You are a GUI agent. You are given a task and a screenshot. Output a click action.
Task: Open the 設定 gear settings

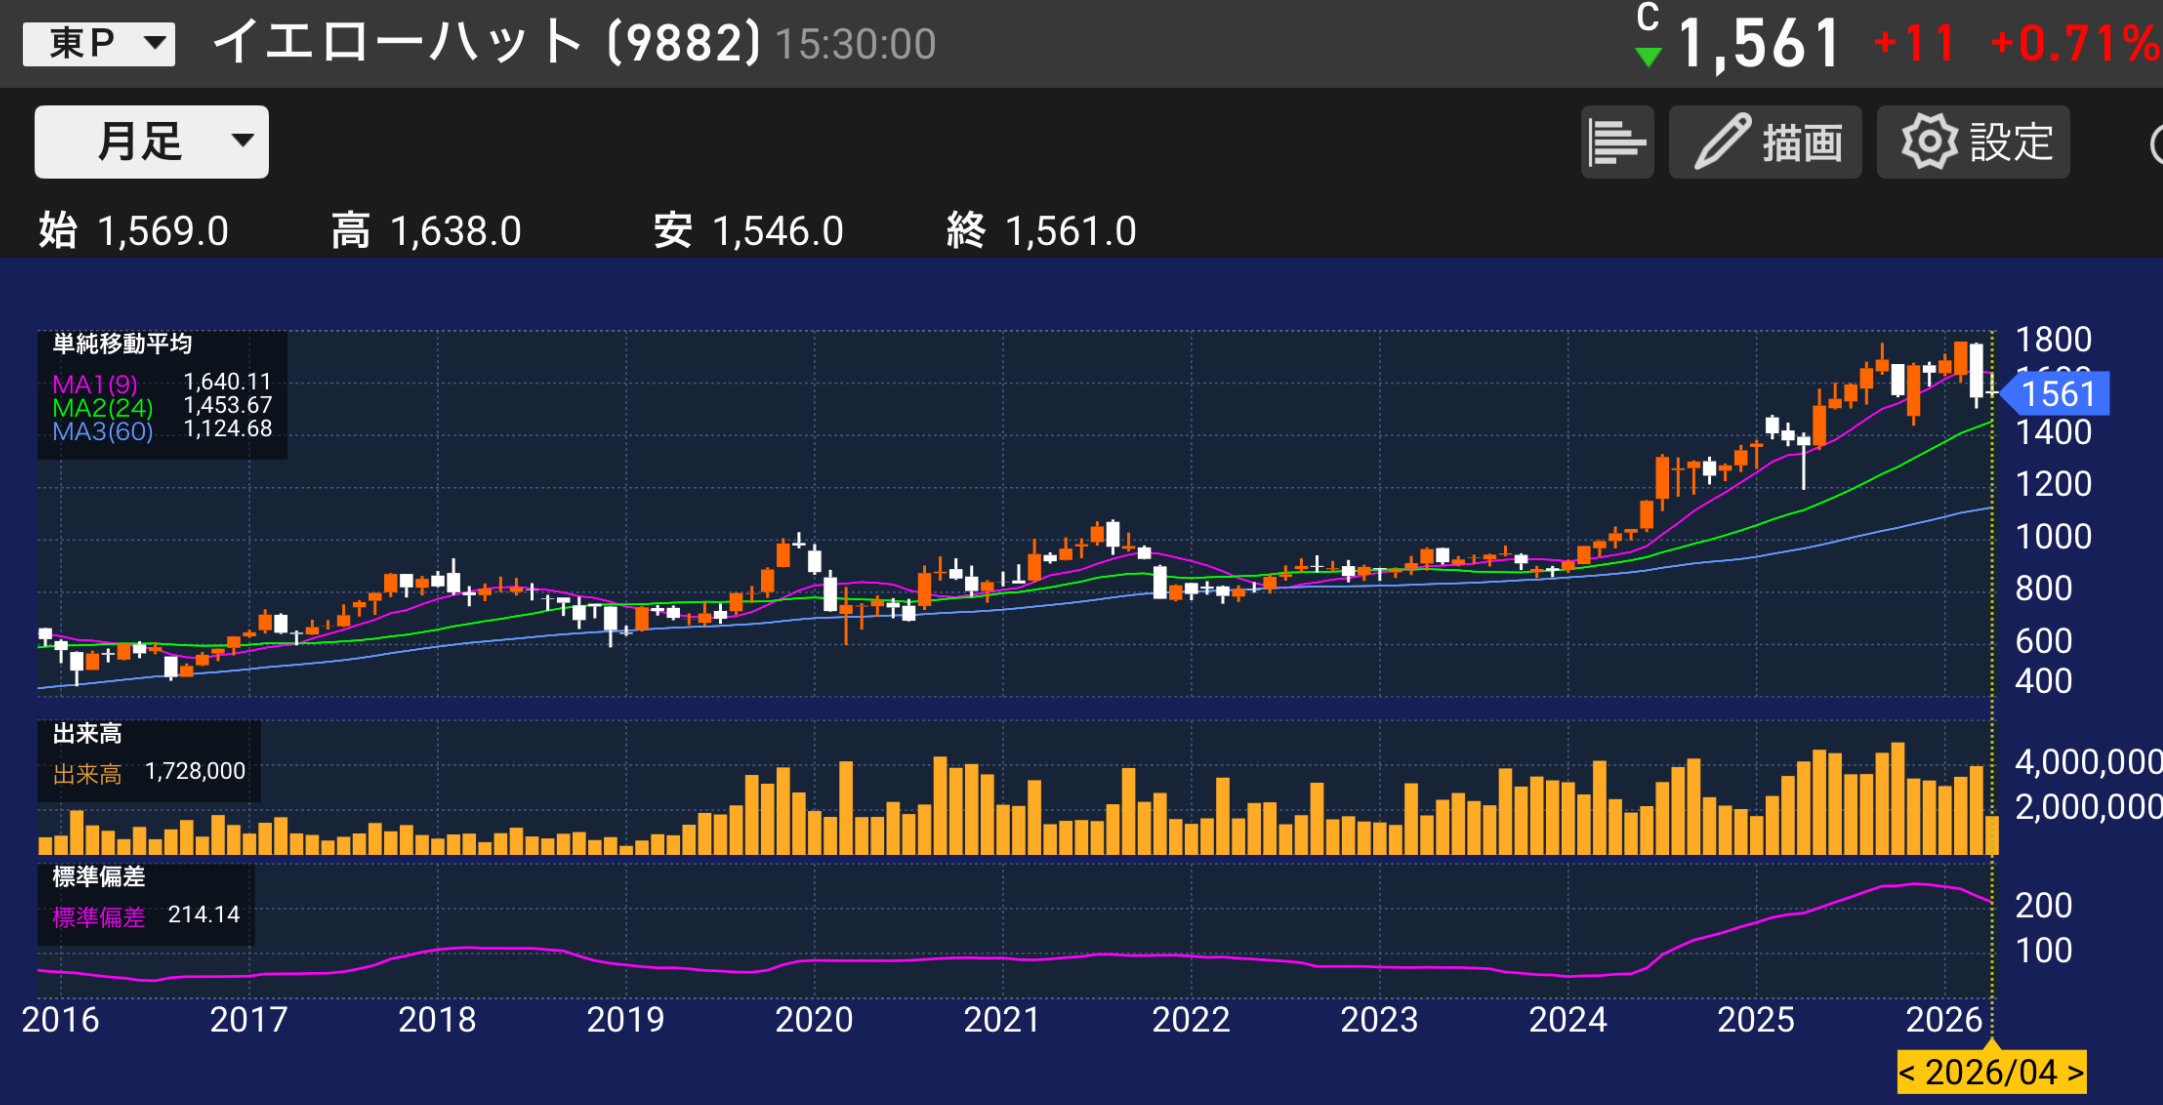coord(1973,142)
